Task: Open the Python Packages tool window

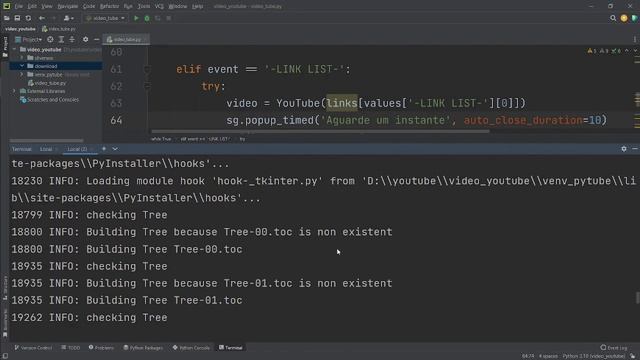Action: 143,348
